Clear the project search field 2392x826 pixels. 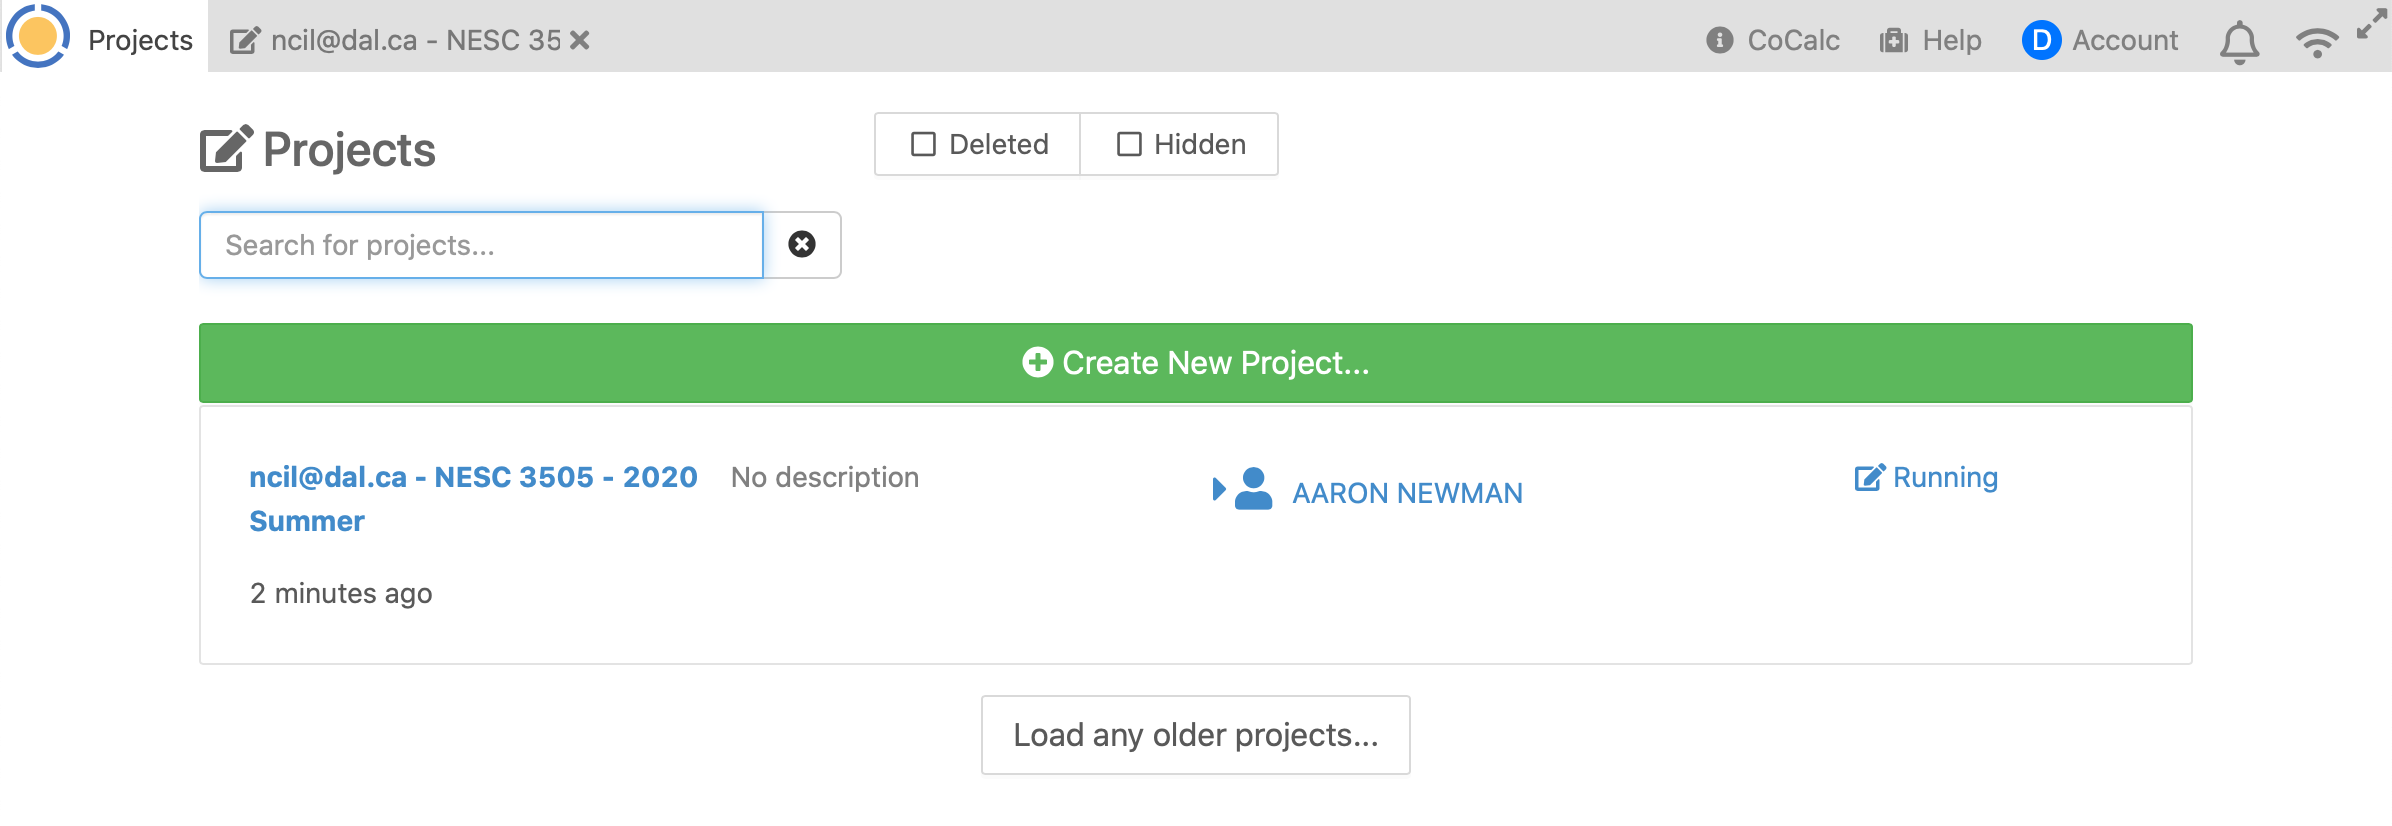[801, 245]
